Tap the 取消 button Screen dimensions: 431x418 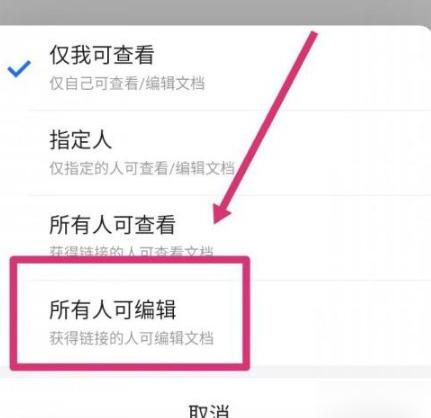[x=209, y=412]
